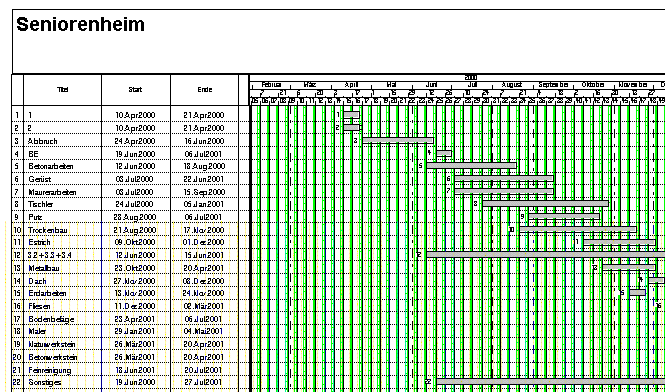
Task: Select row number 12 header
Action: point(17,255)
